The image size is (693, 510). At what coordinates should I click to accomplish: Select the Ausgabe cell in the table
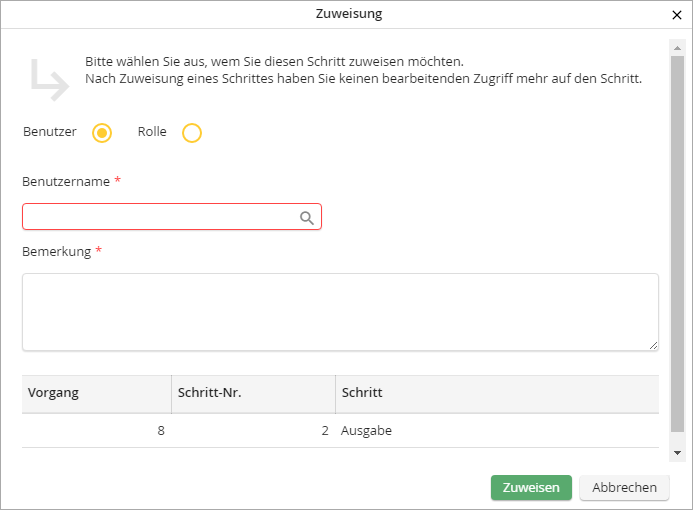point(366,431)
